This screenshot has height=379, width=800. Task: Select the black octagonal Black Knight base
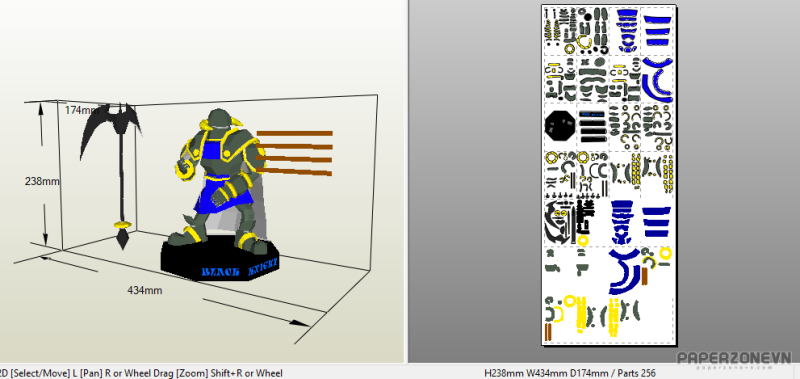[x=219, y=259]
